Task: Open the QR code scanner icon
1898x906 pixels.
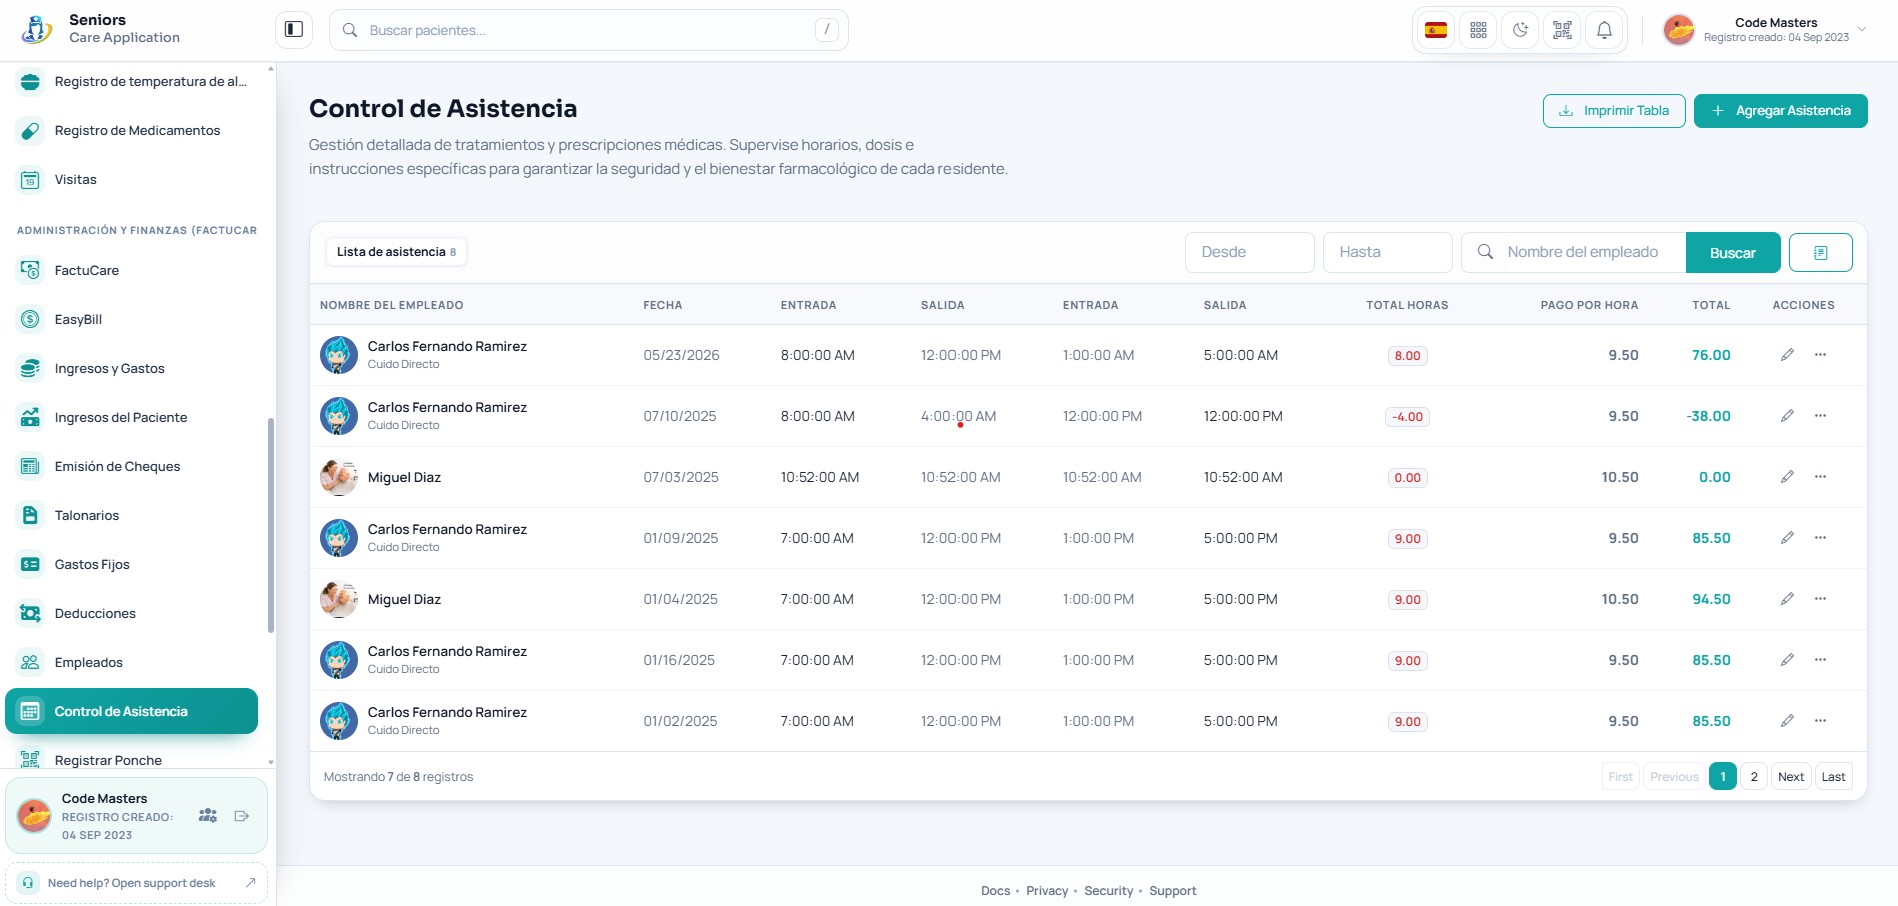Action: [1562, 30]
